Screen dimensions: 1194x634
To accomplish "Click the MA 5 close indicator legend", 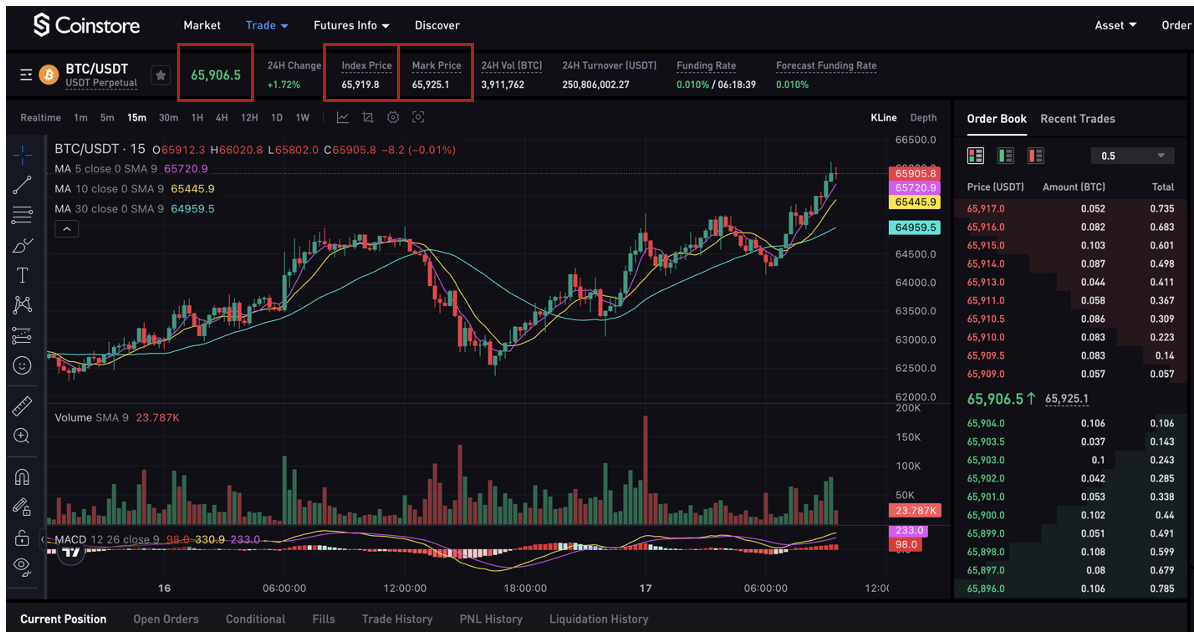I will pos(131,168).
